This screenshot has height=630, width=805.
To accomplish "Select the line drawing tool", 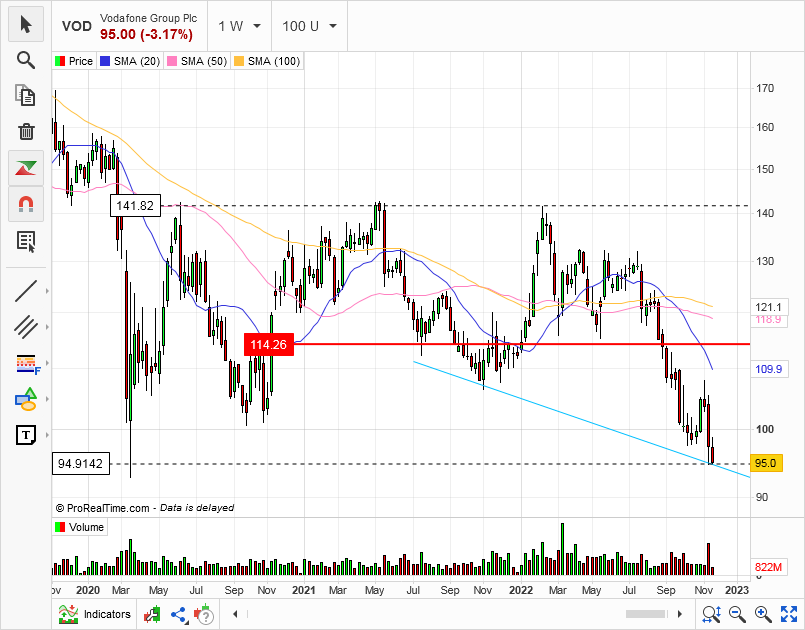I will [x=26, y=291].
